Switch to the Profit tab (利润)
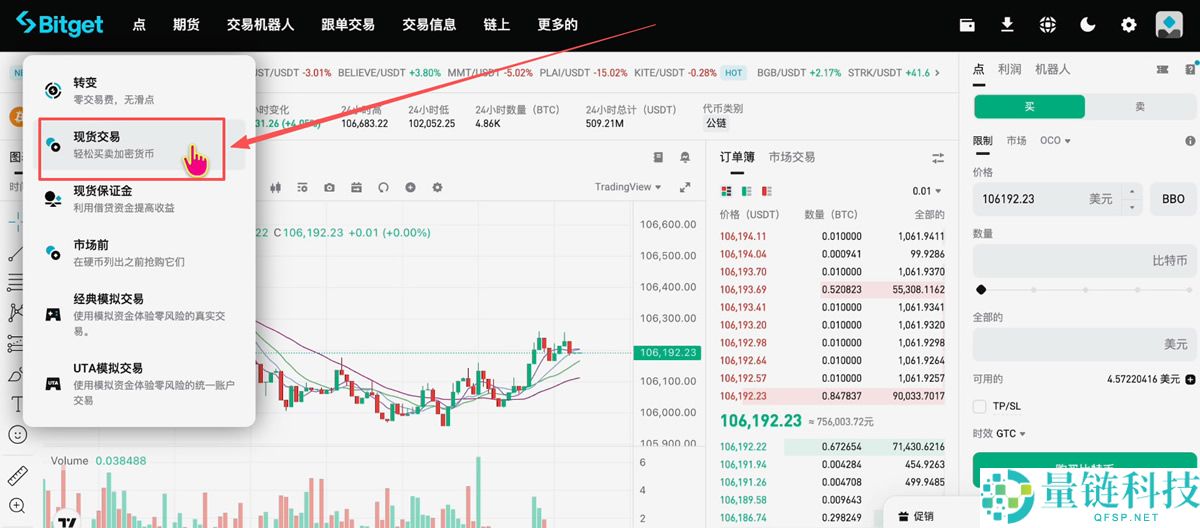The width and height of the screenshot is (1200, 528). tap(1009, 69)
